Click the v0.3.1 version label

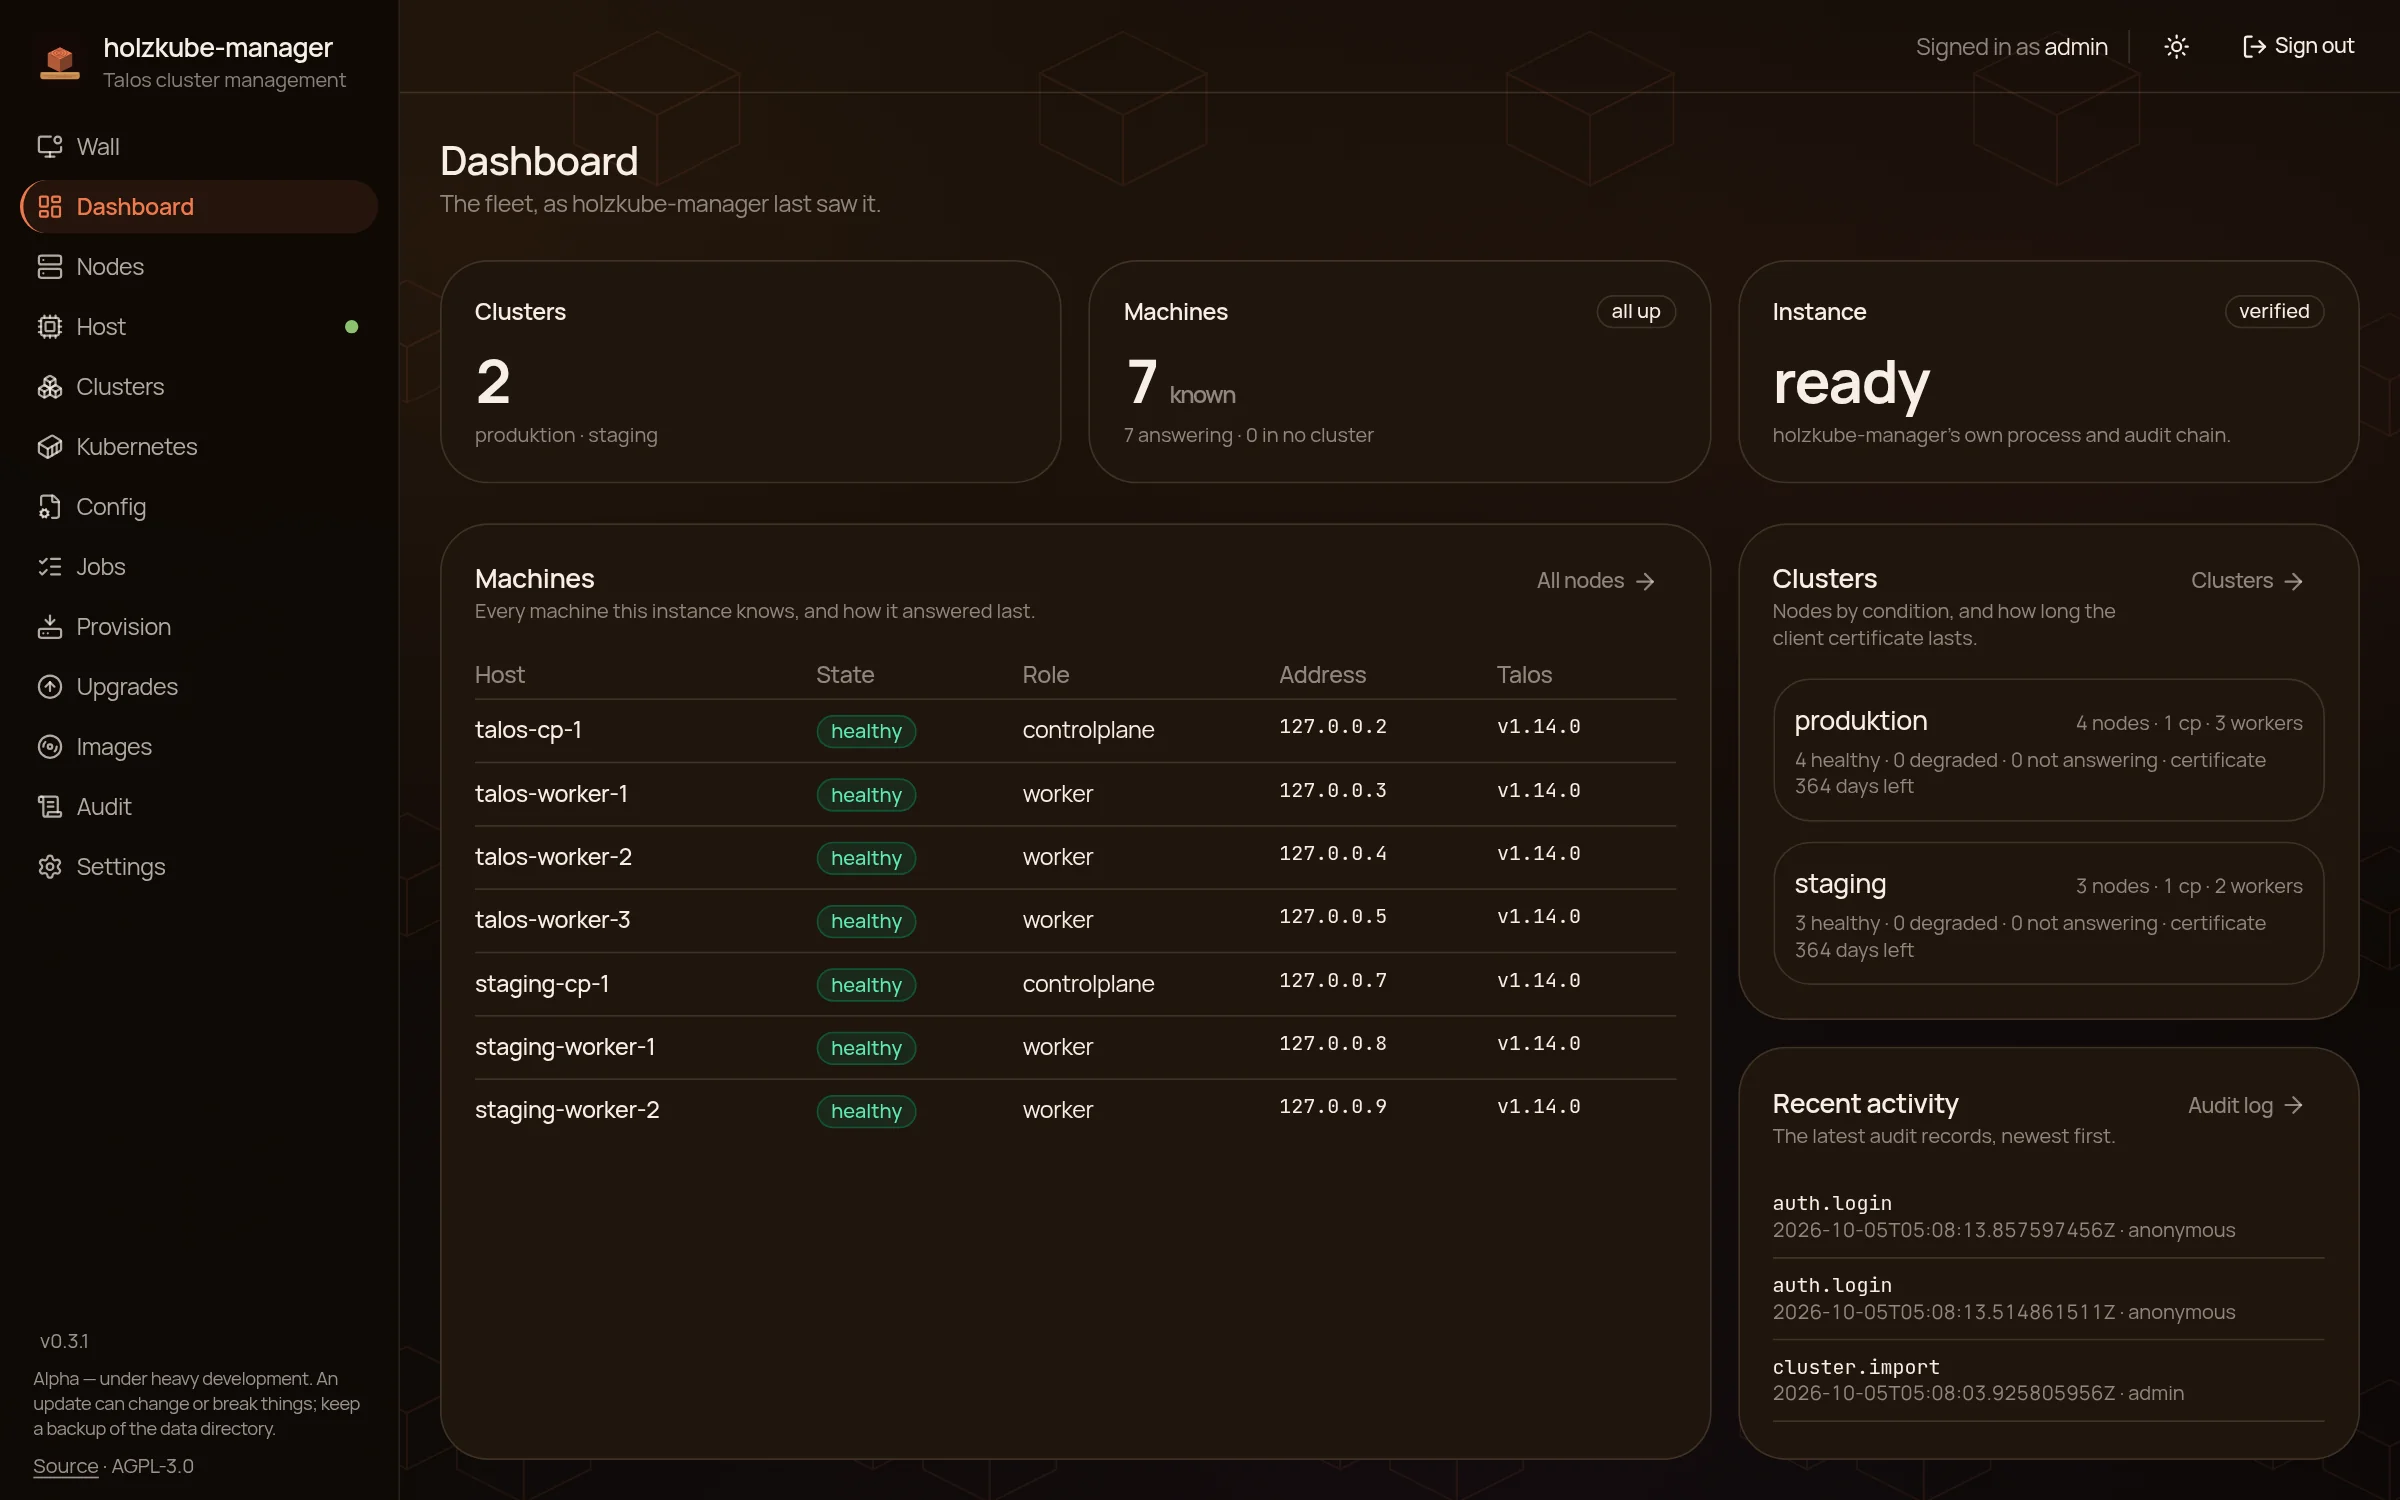point(64,1341)
